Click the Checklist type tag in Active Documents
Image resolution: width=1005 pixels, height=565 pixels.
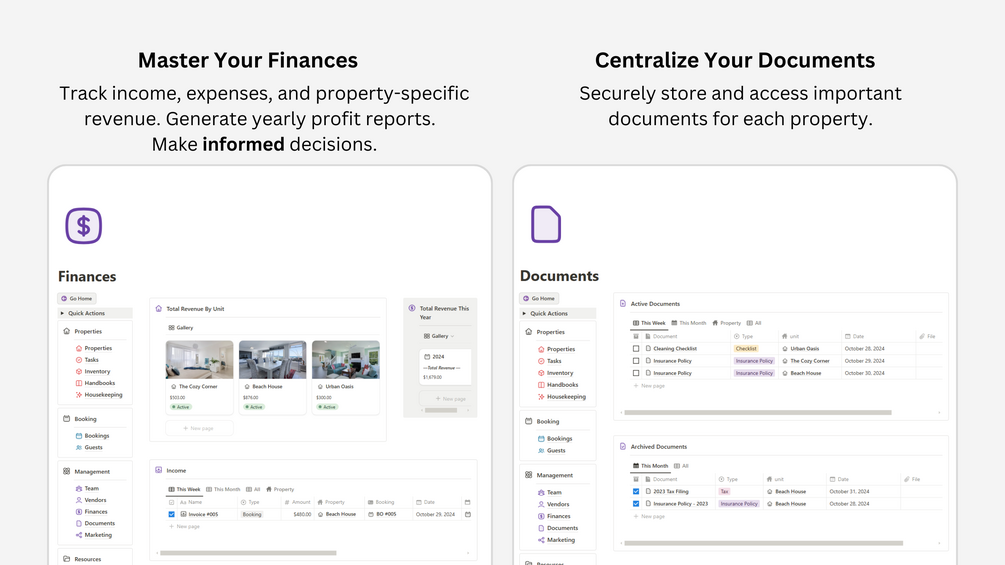[x=746, y=348]
